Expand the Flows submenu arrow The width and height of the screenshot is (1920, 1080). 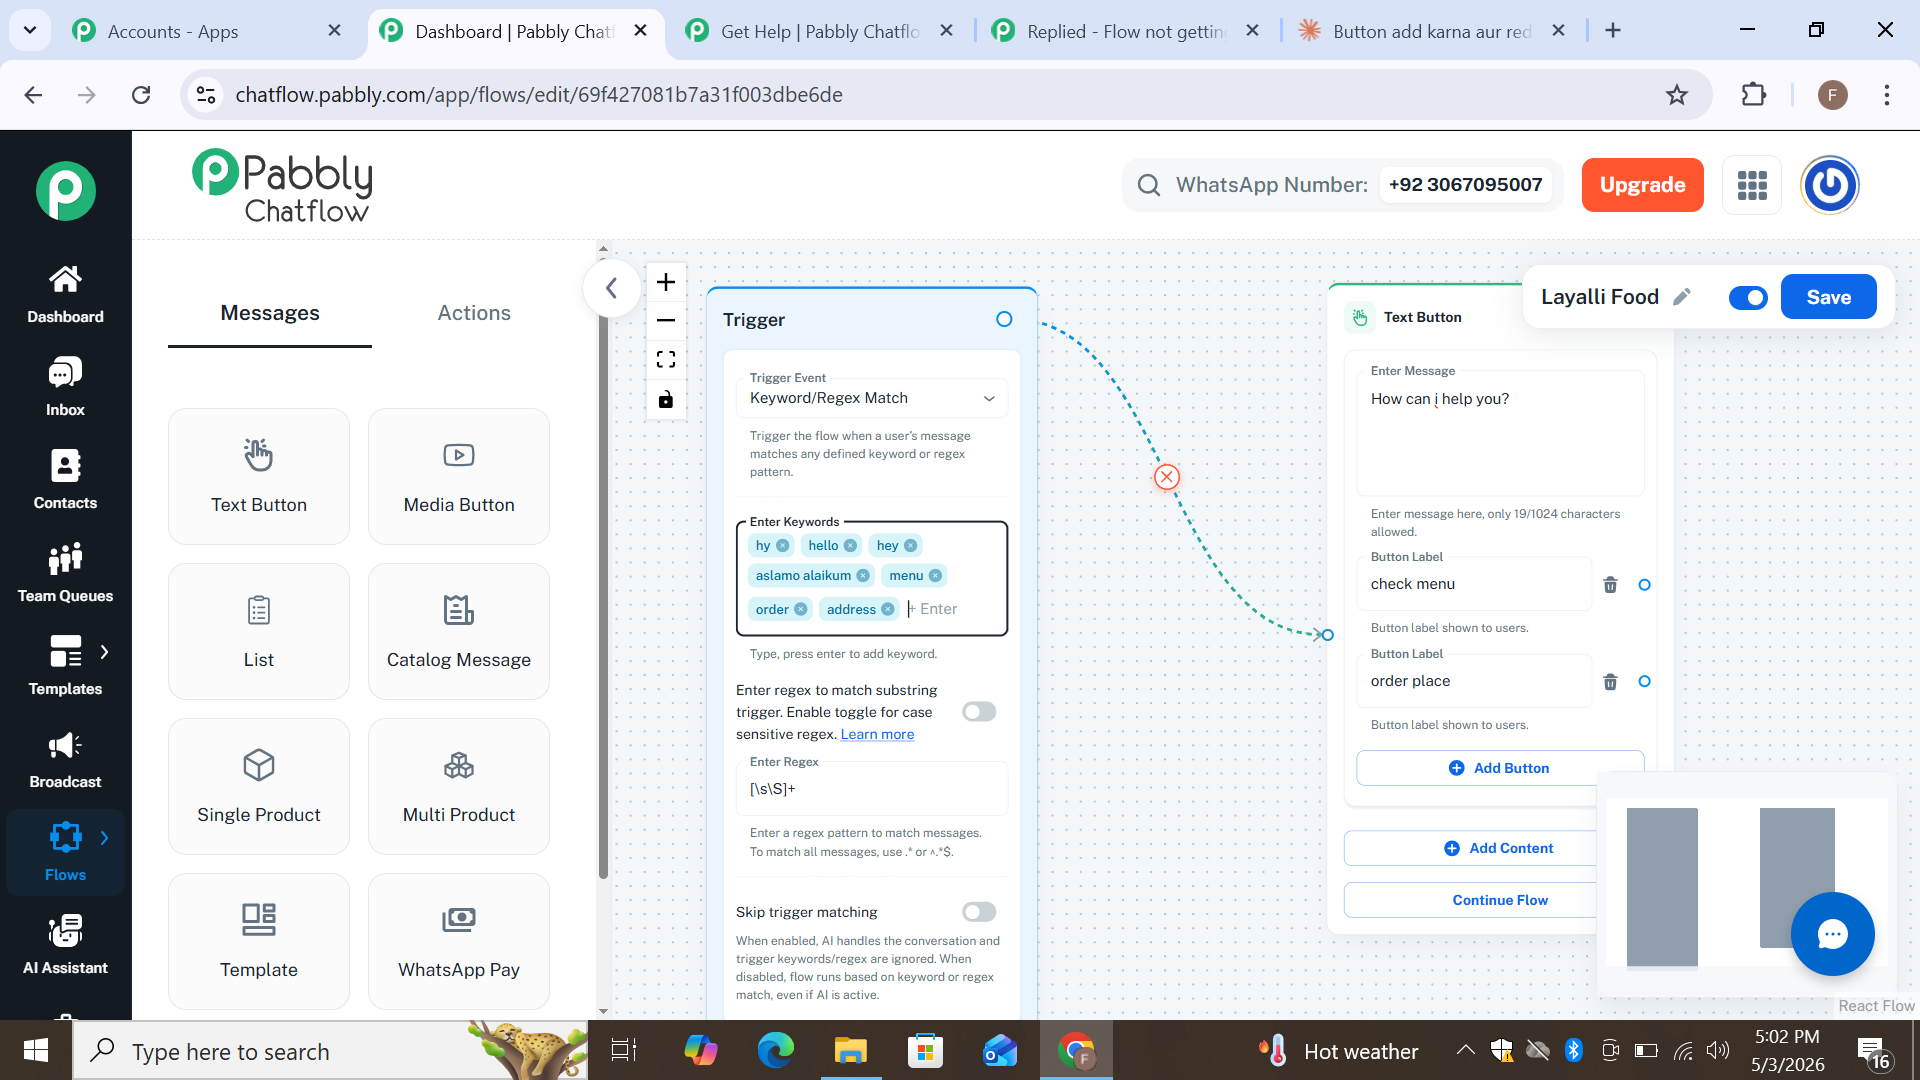pos(104,838)
